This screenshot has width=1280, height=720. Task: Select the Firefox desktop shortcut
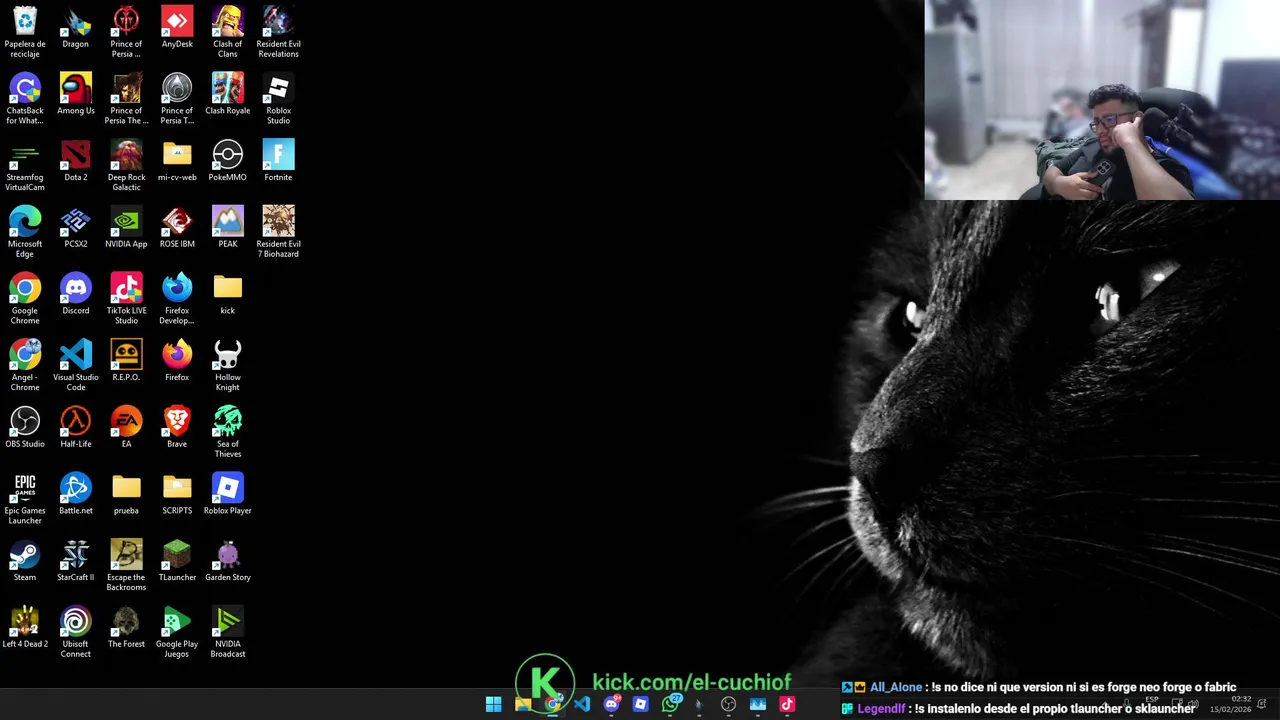pos(177,362)
